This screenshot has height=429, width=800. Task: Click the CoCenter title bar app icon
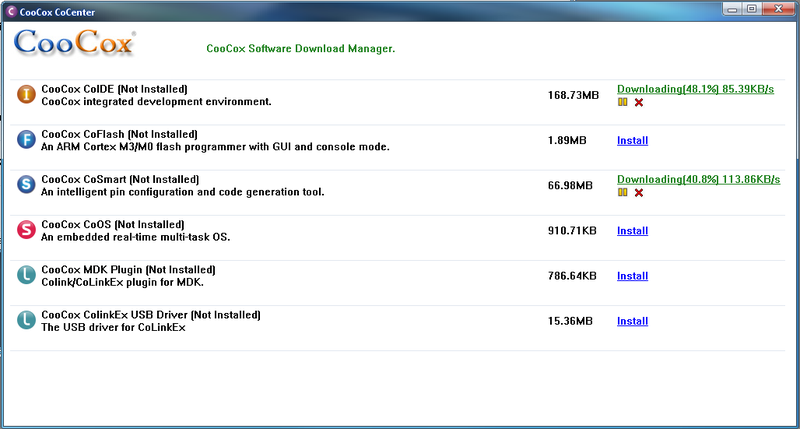(x=11, y=11)
